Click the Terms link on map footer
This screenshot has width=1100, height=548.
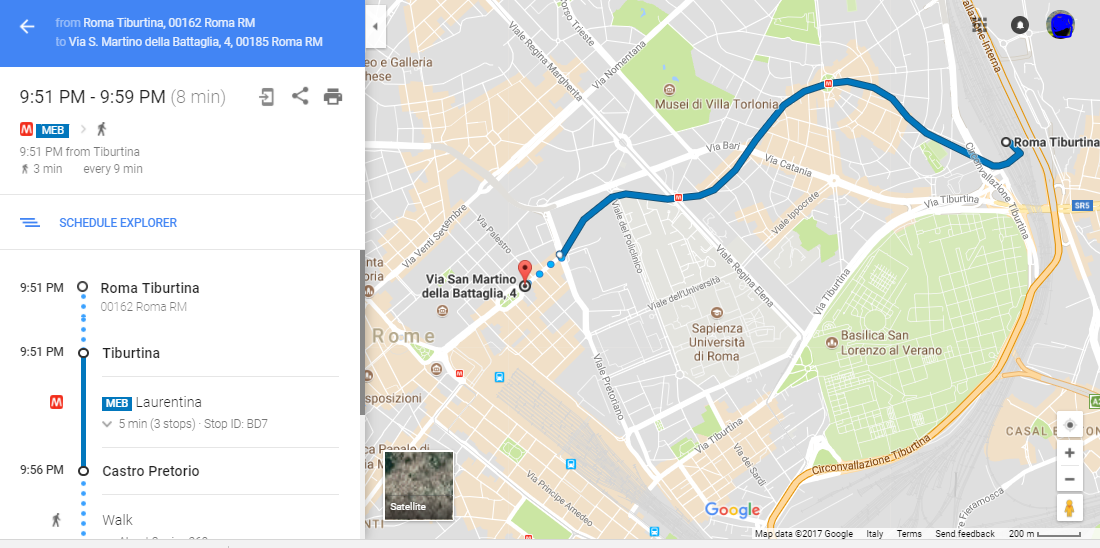coord(908,534)
